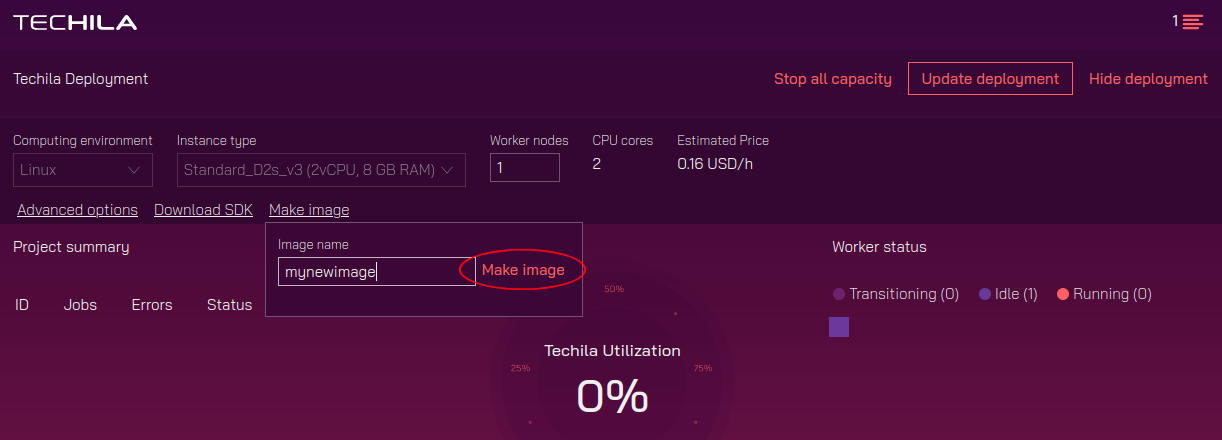Click the underlined Make image link
This screenshot has height=440, width=1222.
(x=309, y=210)
